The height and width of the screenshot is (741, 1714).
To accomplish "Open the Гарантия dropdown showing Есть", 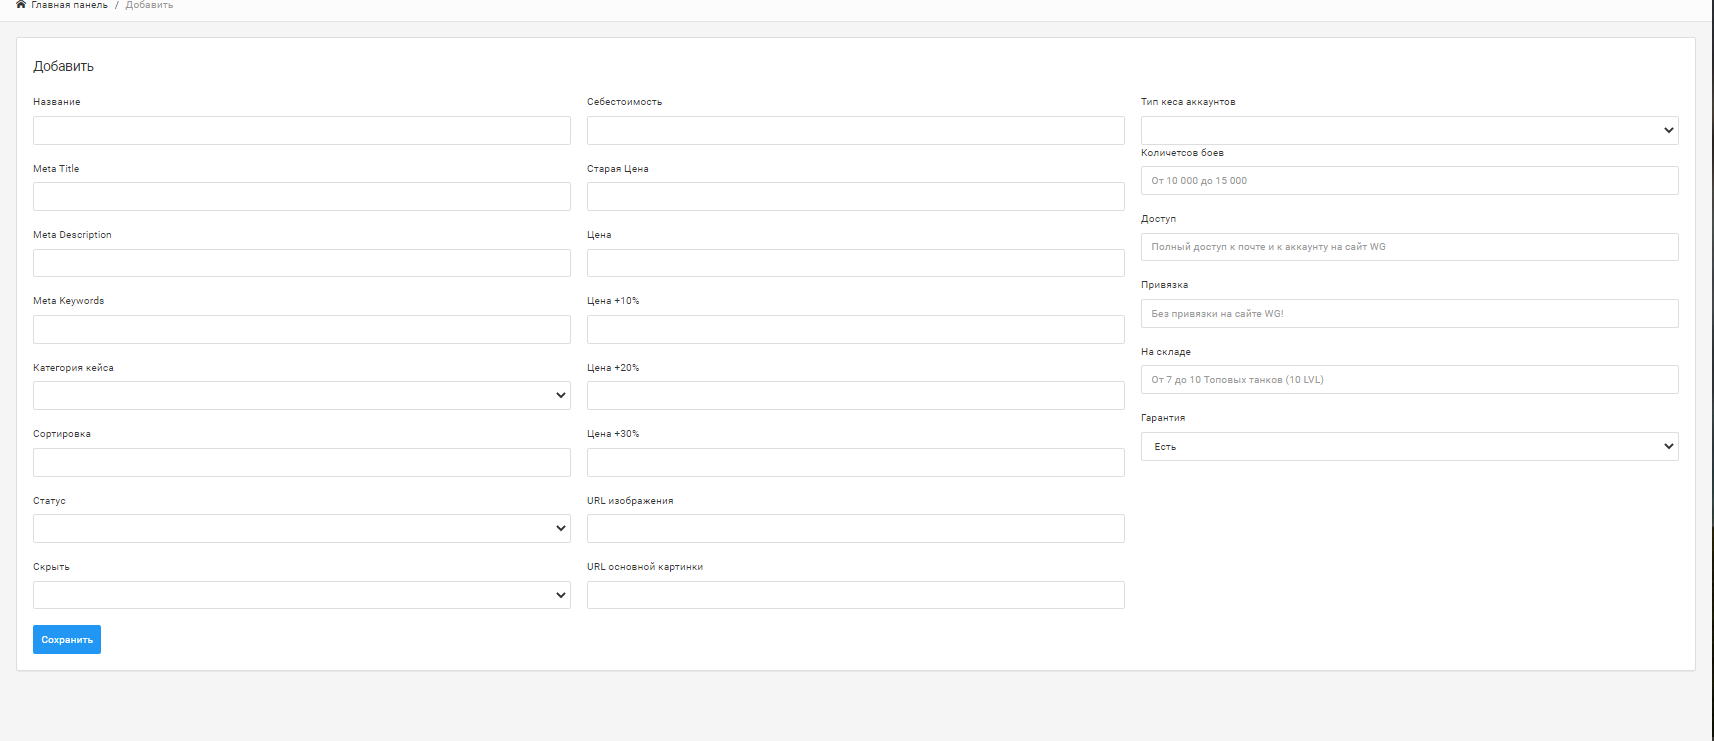I will click(1409, 447).
